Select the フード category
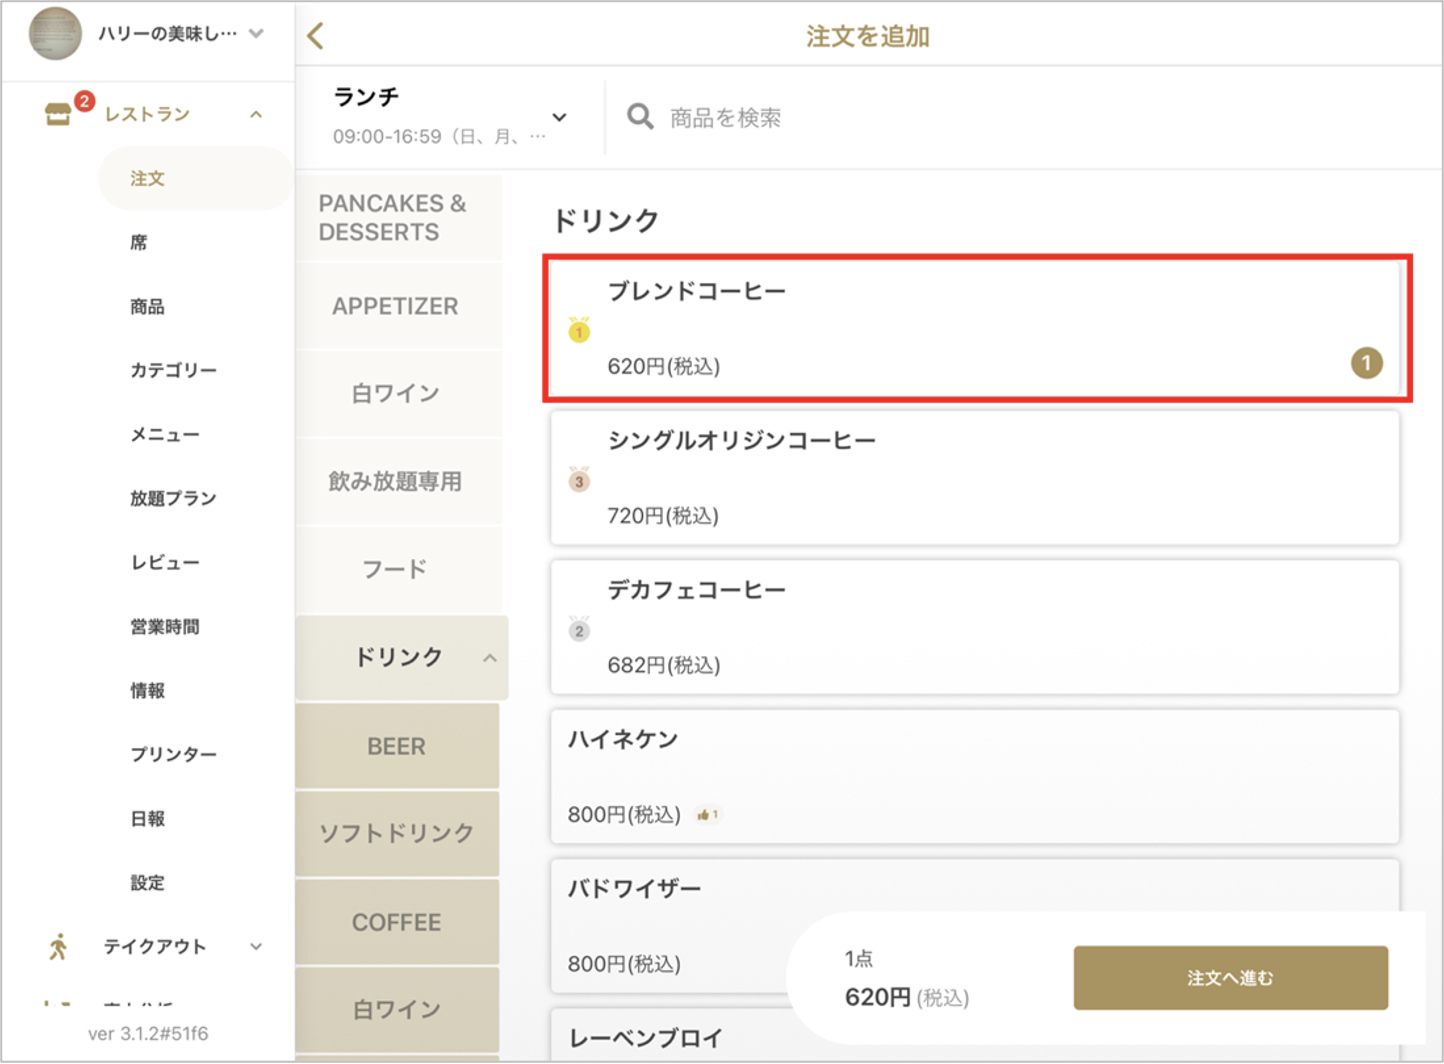The width and height of the screenshot is (1444, 1064). coord(399,569)
